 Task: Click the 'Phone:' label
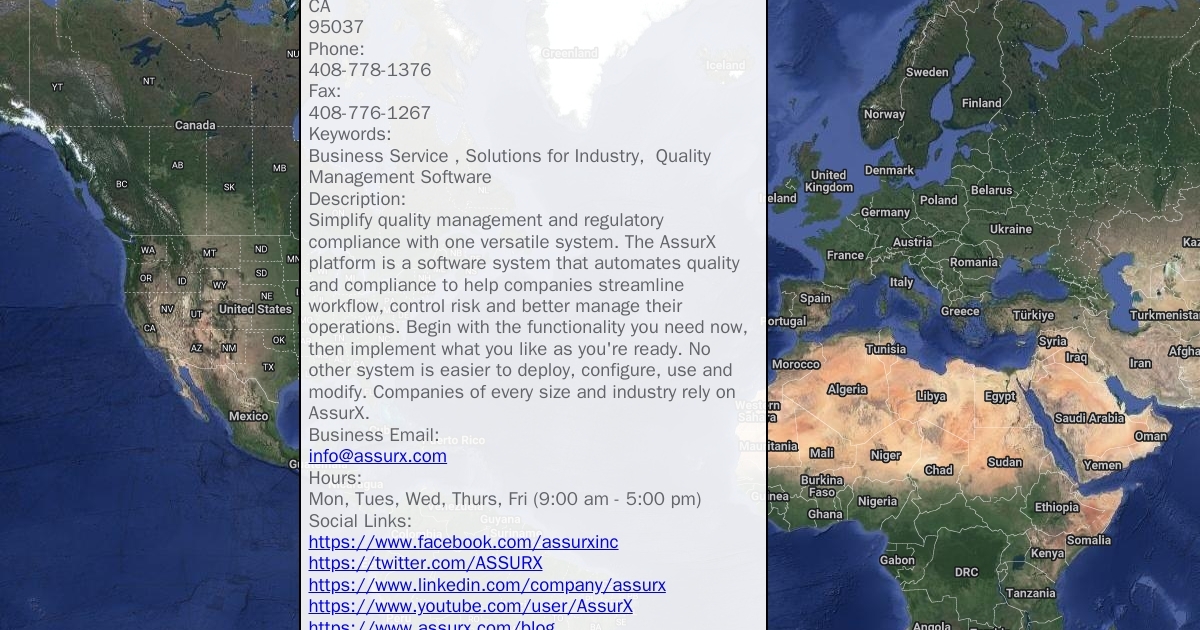coord(336,49)
